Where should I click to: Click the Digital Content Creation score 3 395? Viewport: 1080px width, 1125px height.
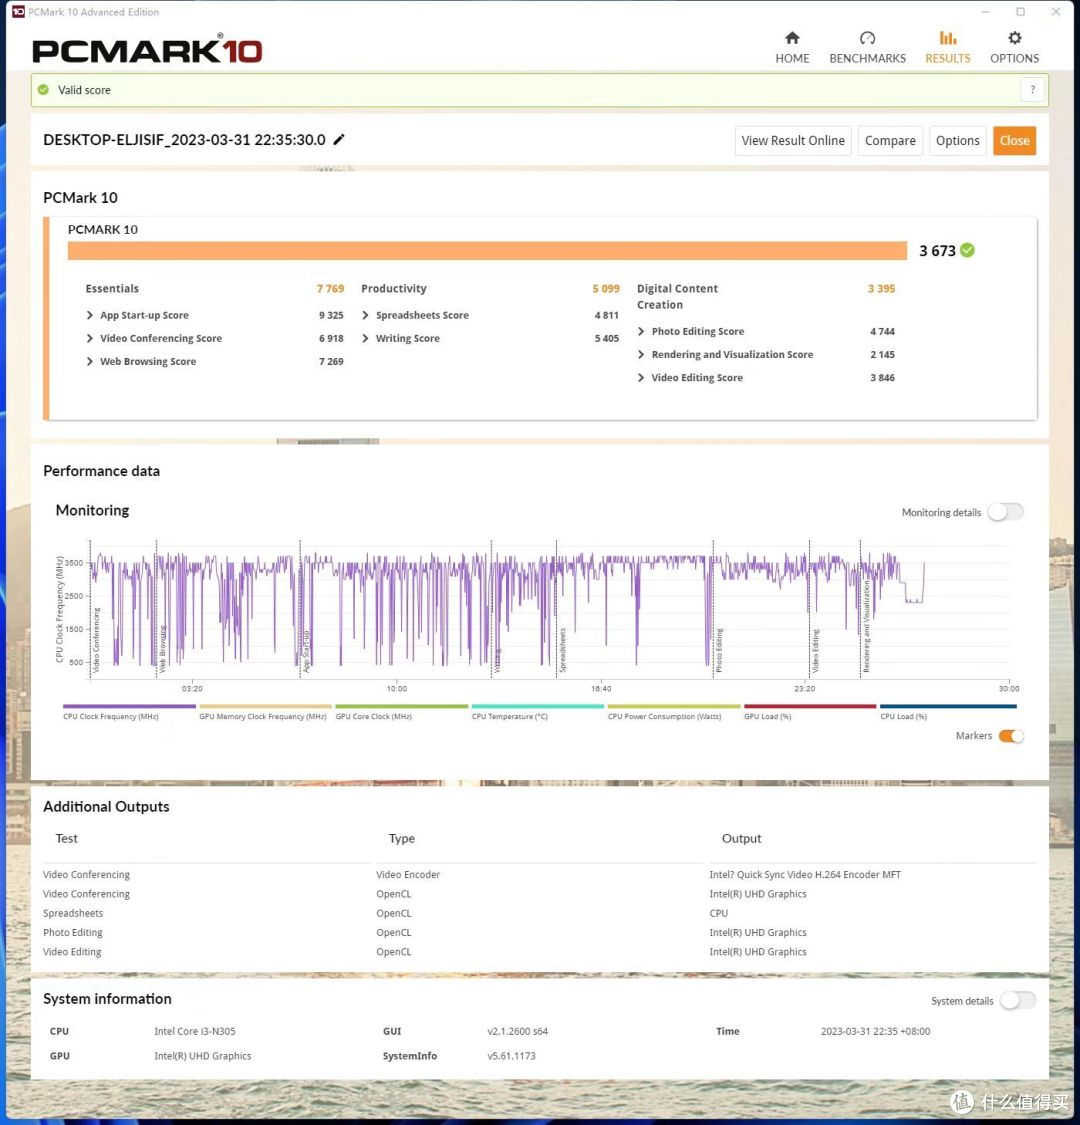click(x=881, y=288)
